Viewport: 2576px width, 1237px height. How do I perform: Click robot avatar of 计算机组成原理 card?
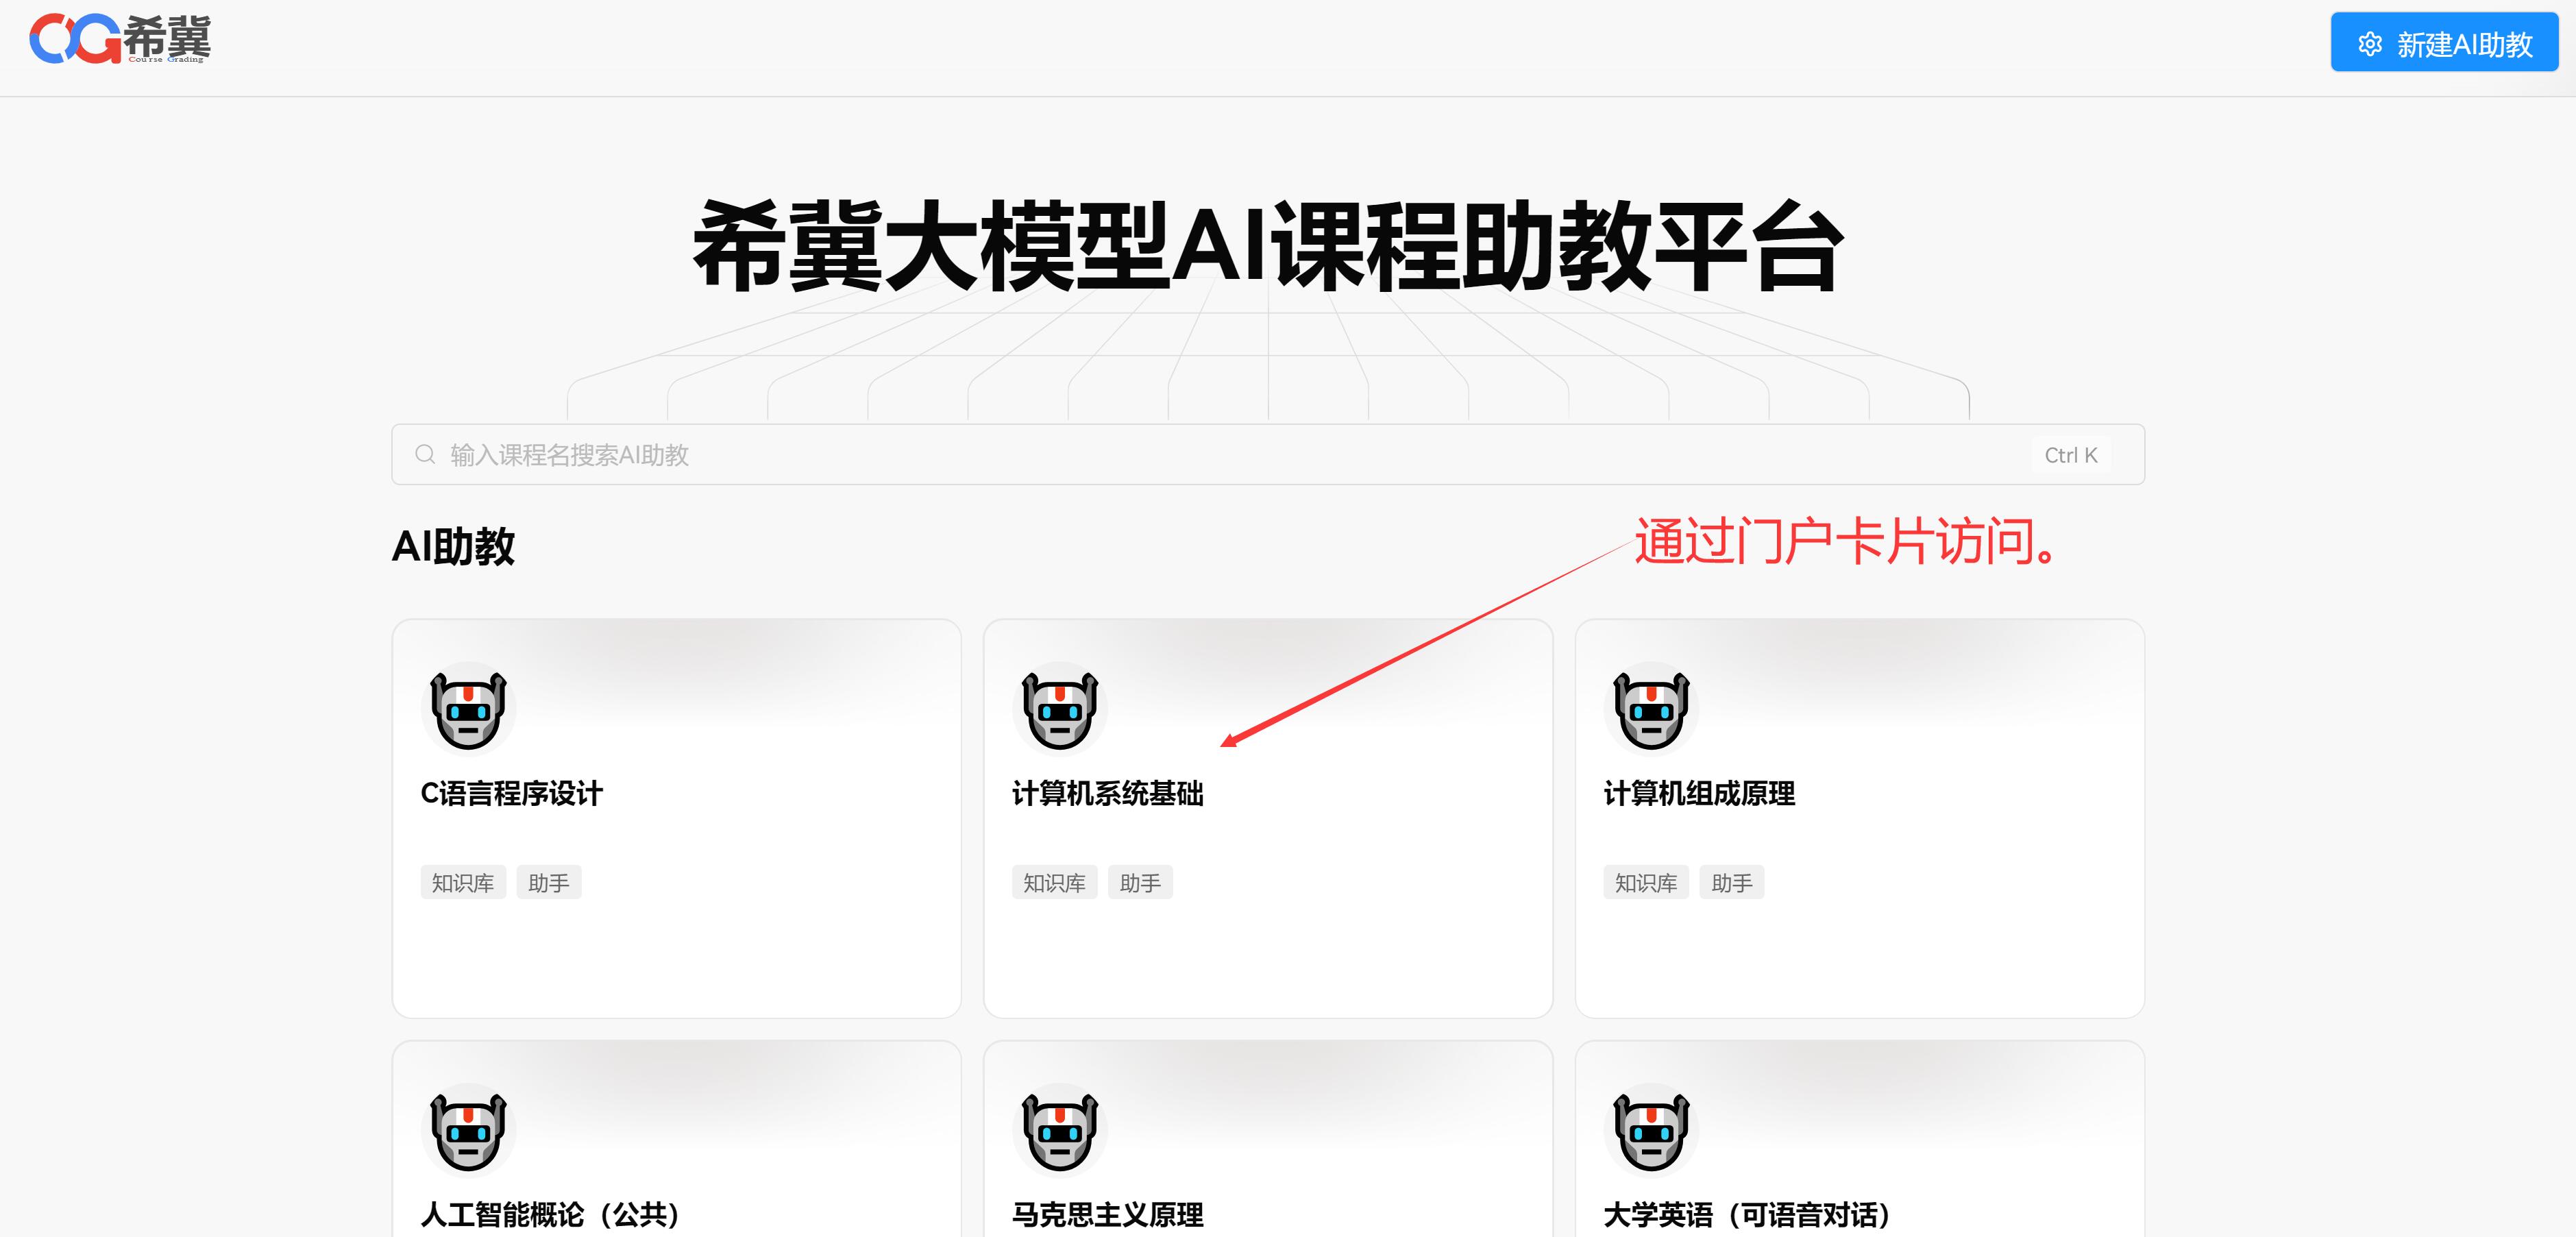1651,709
